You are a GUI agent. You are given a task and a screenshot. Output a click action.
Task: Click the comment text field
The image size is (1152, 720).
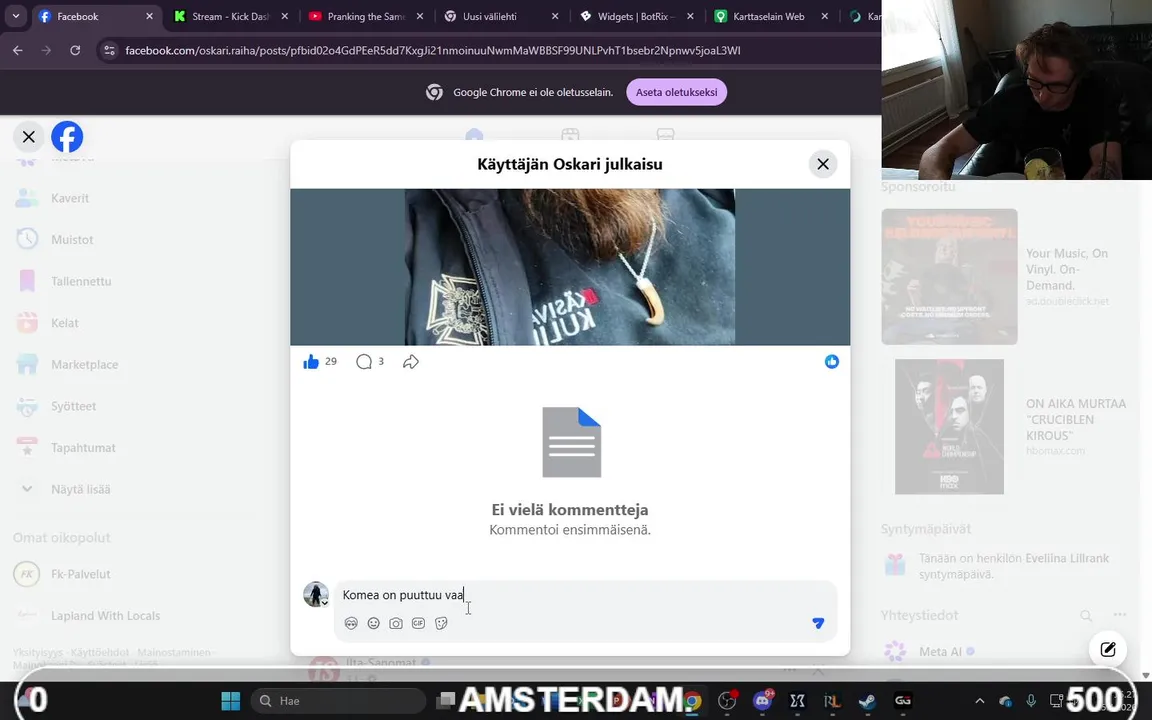[x=585, y=595]
